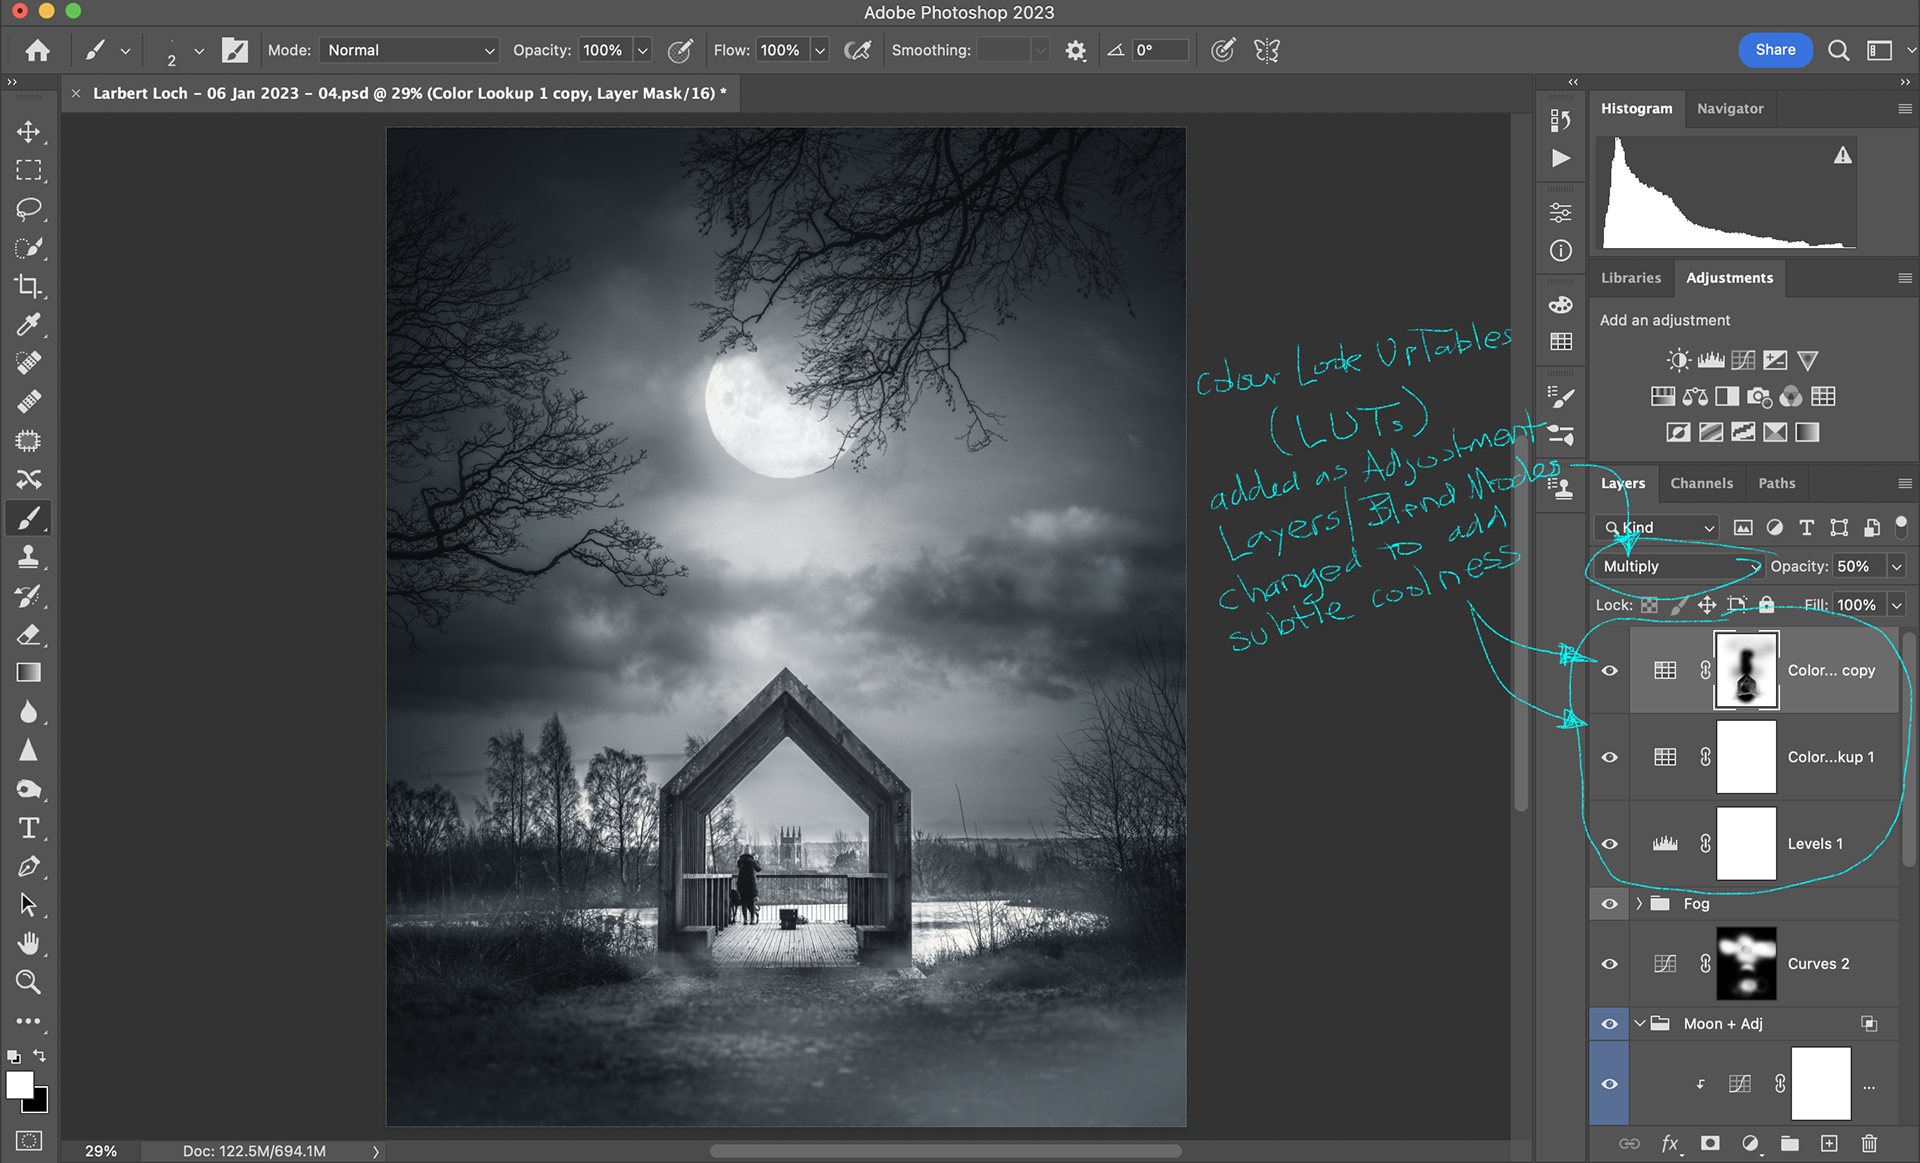Click the delete layer trash icon
The image size is (1920, 1163).
1868,1143
